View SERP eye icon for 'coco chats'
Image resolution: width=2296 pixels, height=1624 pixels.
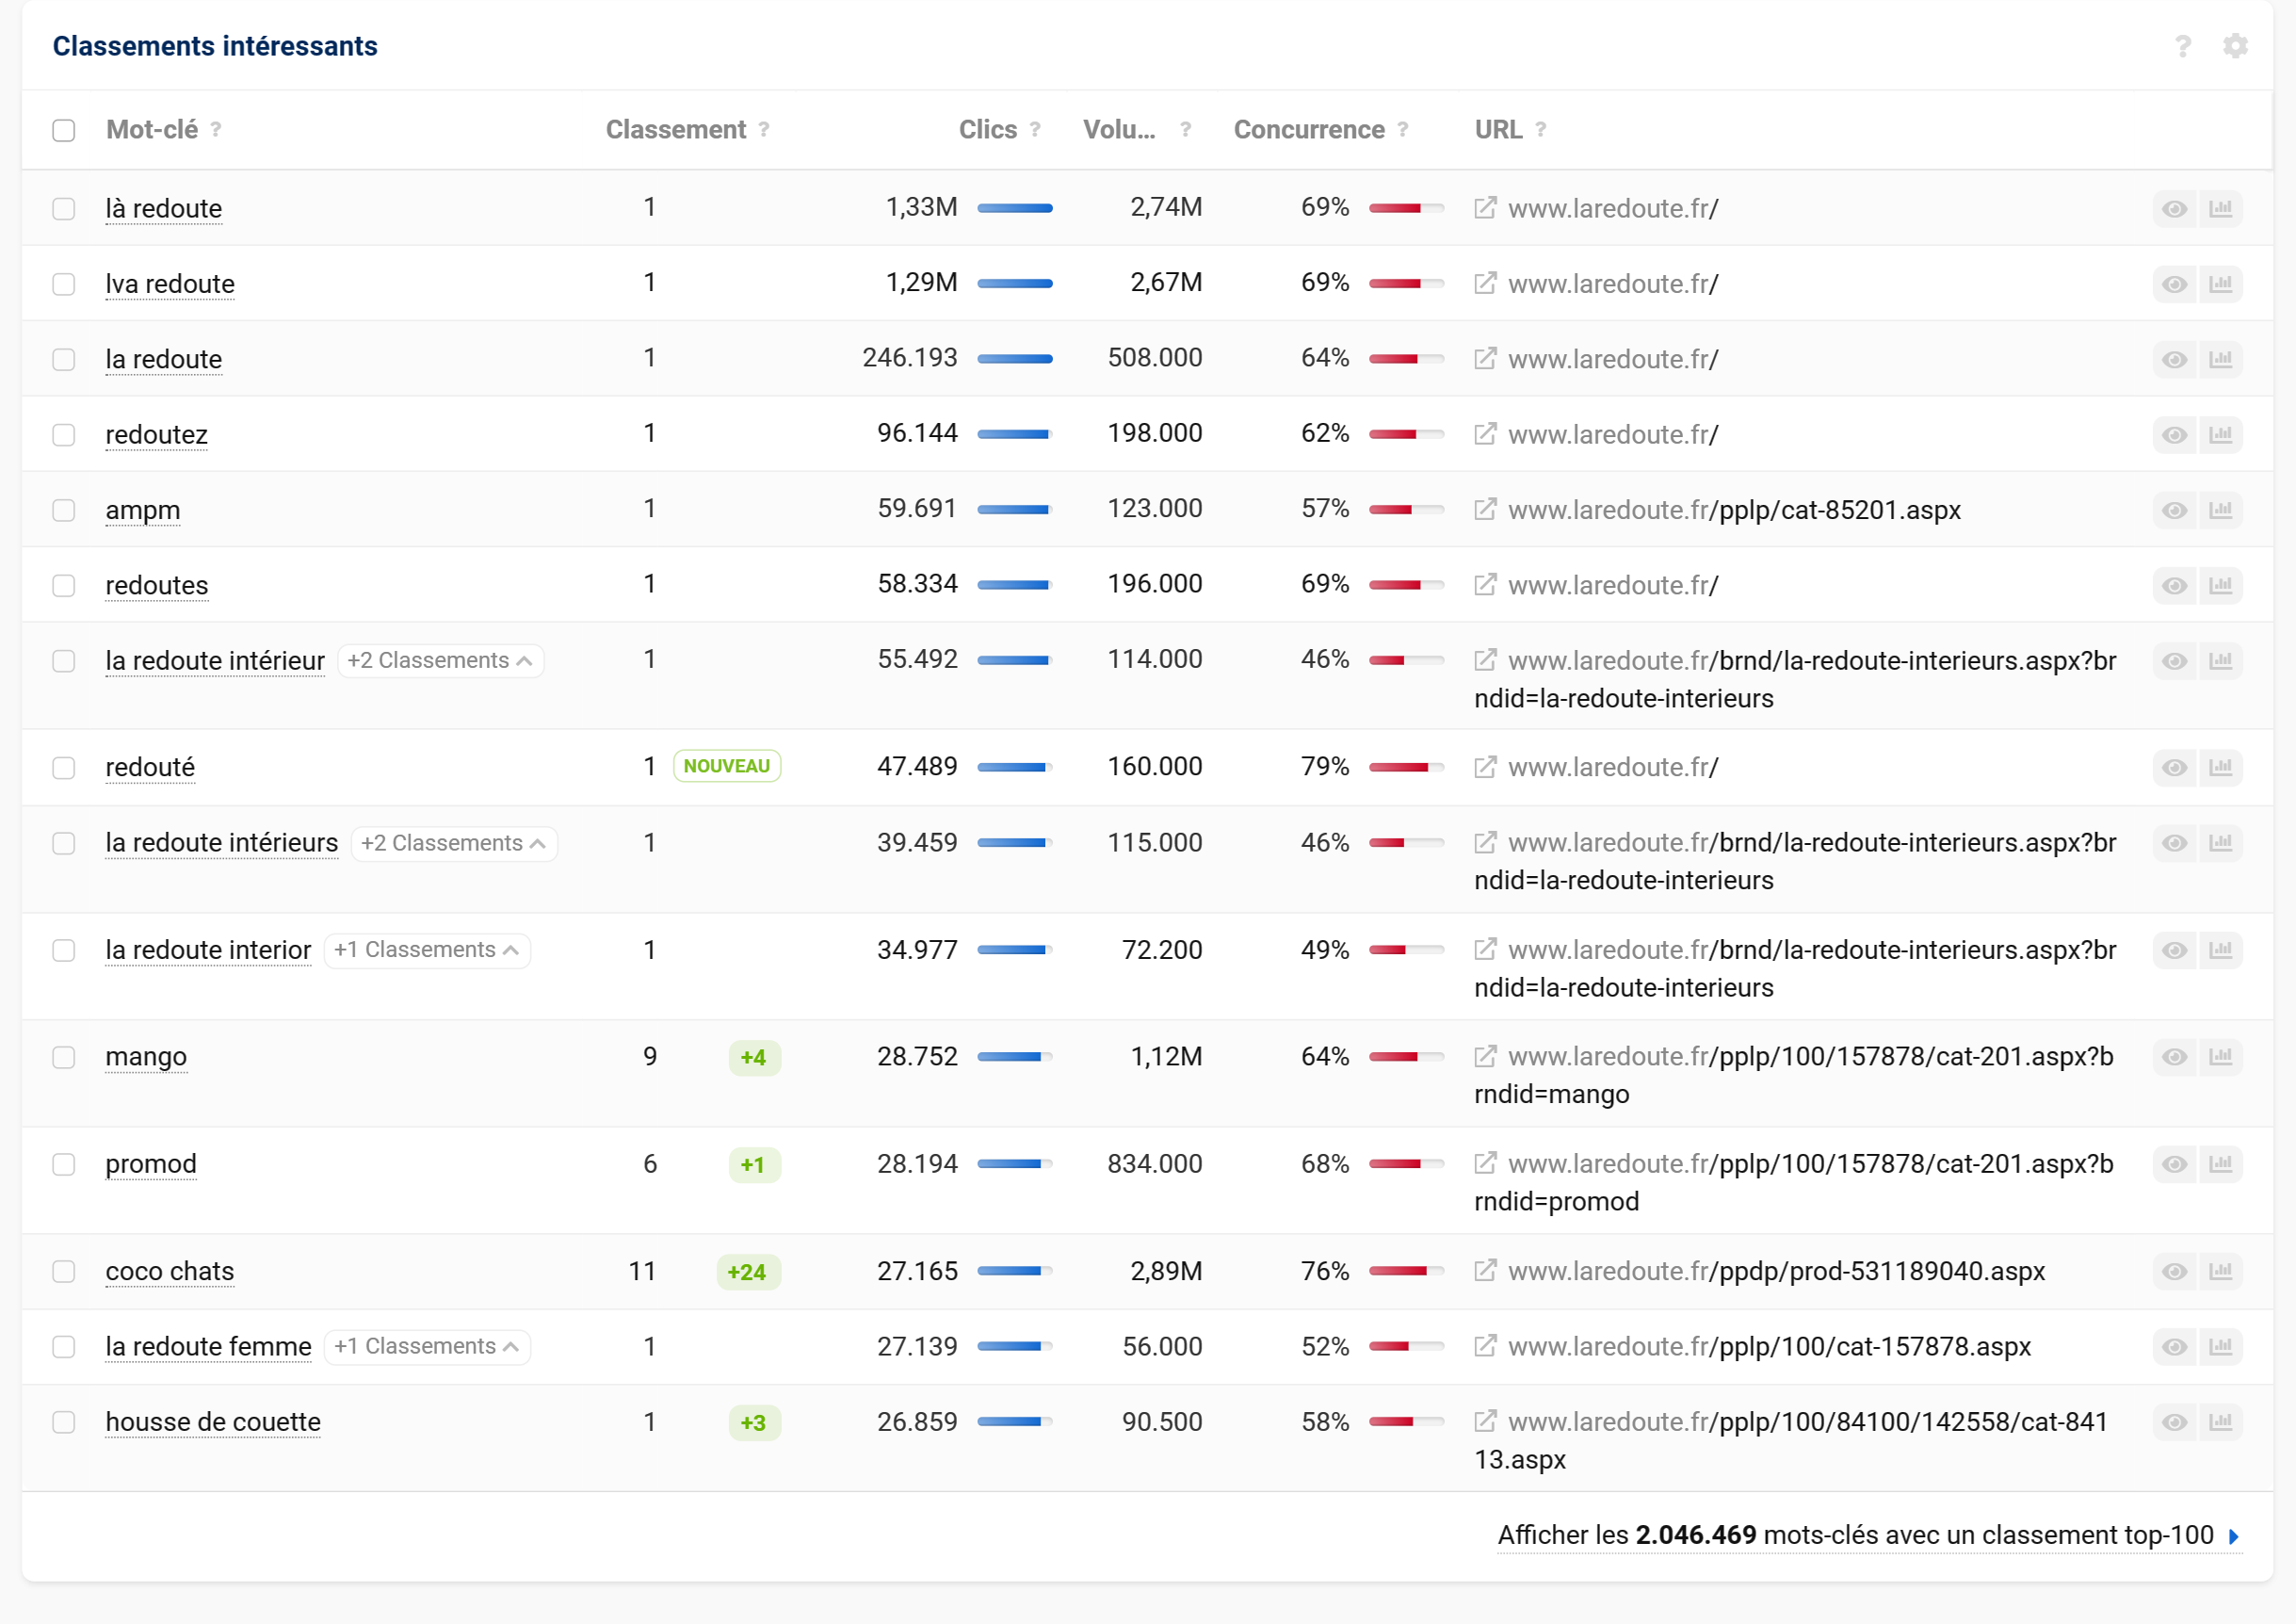2175,1271
